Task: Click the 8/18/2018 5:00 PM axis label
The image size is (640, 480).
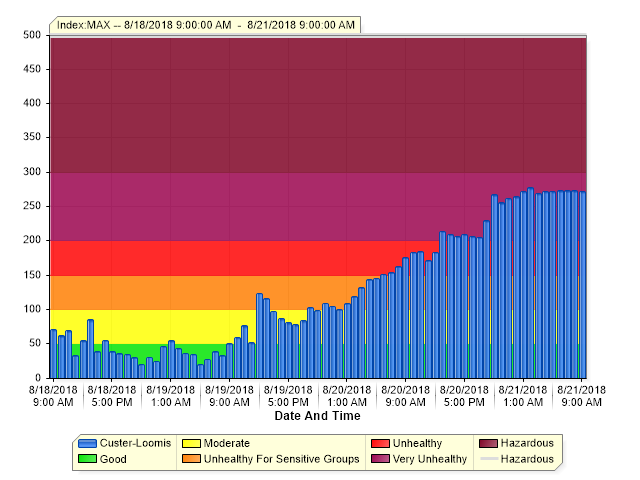Action: (111, 396)
